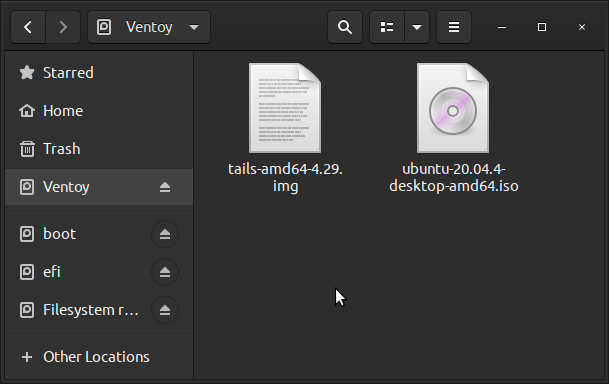The width and height of the screenshot is (609, 384).
Task: Open view options dropdown arrow
Action: [x=417, y=27]
